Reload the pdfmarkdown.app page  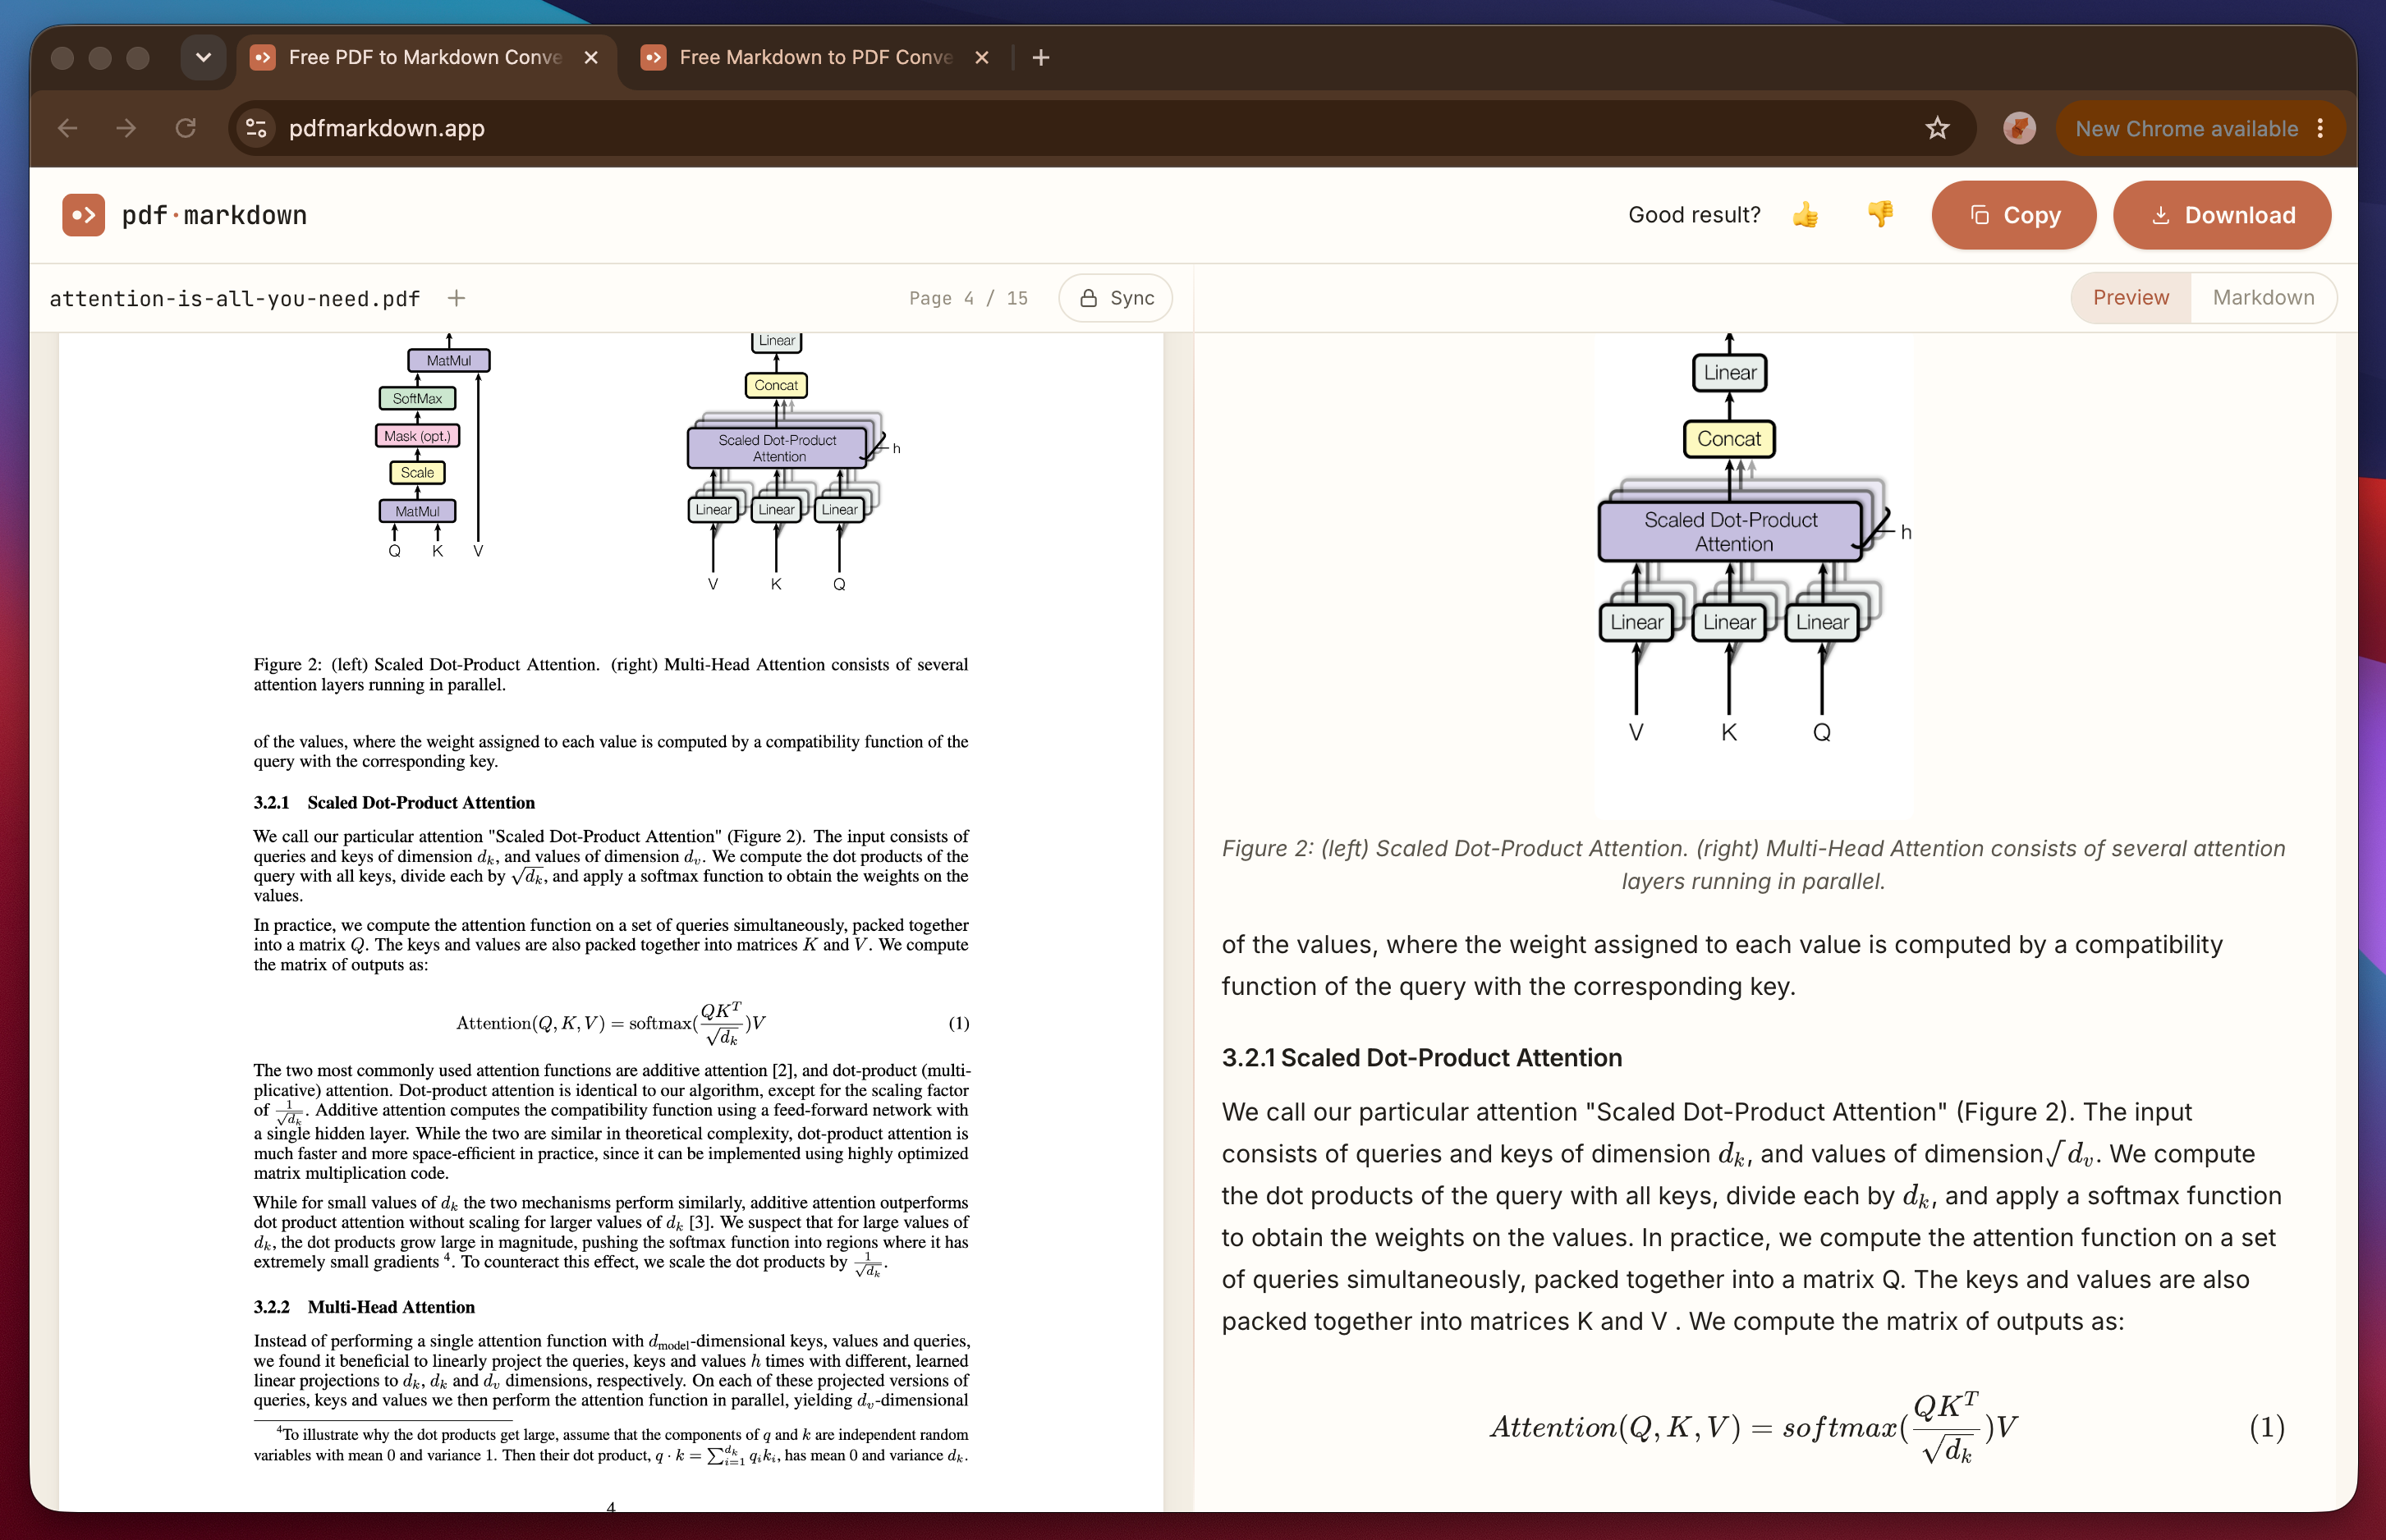[185, 128]
